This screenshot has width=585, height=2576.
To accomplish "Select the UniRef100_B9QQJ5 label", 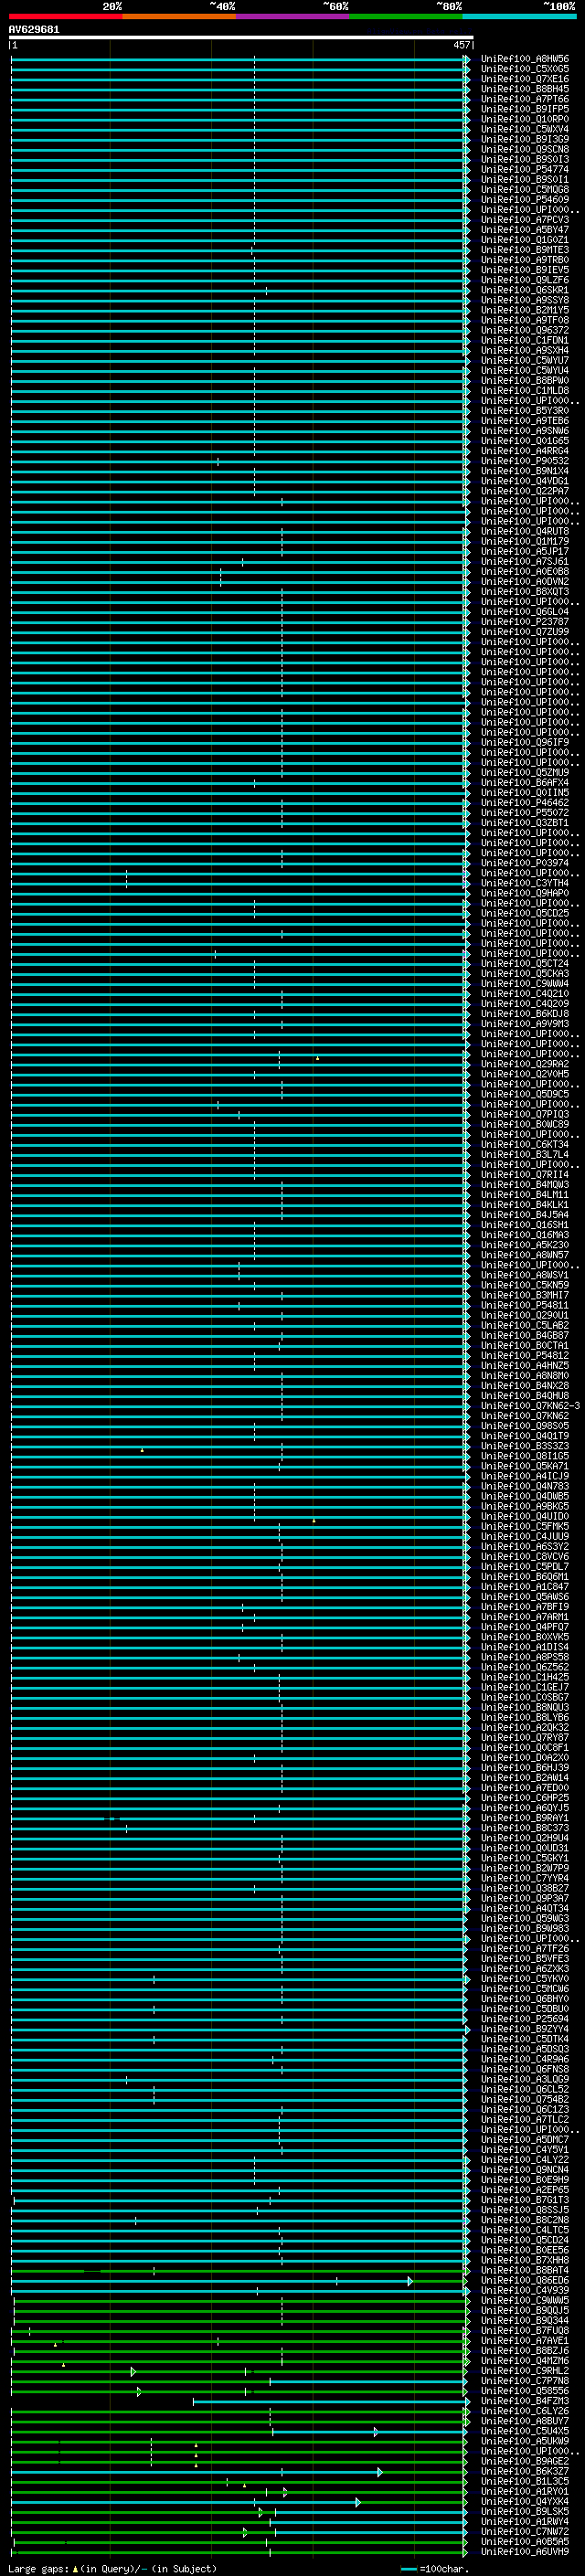I will [x=525, y=2310].
